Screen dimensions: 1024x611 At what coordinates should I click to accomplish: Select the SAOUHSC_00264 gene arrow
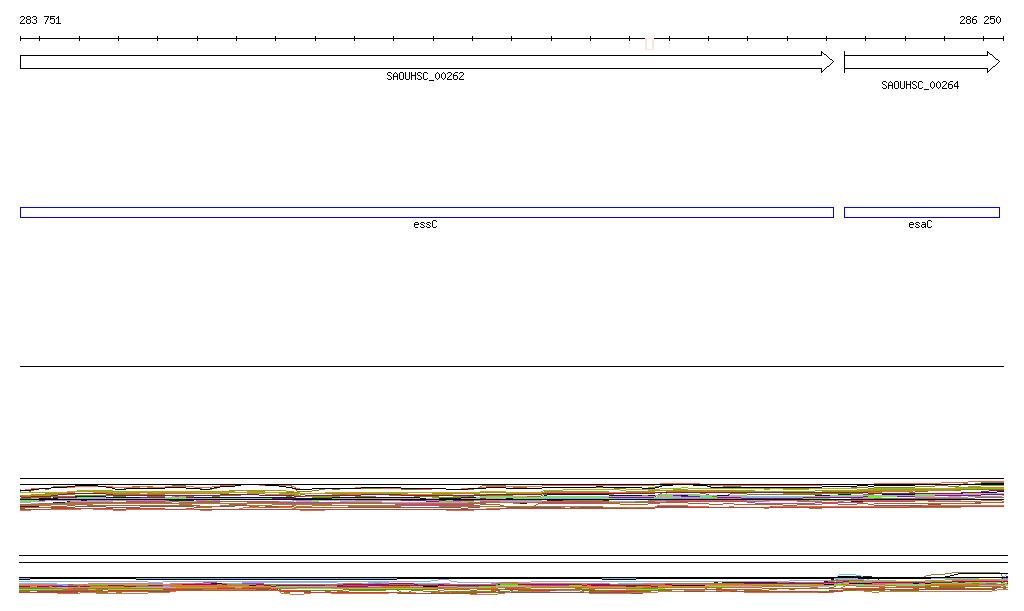(x=922, y=62)
